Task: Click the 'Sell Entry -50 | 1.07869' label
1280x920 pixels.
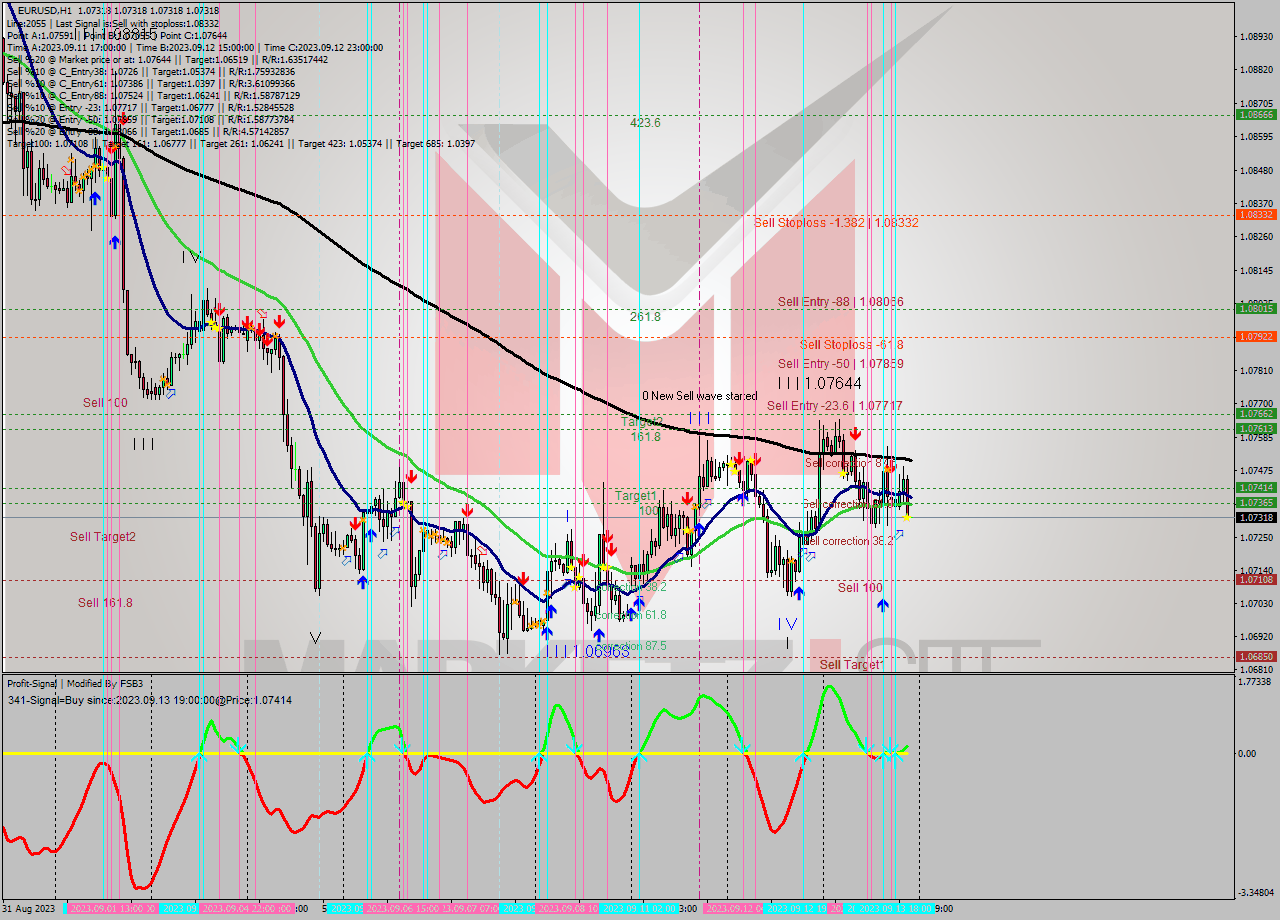Action: pos(841,364)
